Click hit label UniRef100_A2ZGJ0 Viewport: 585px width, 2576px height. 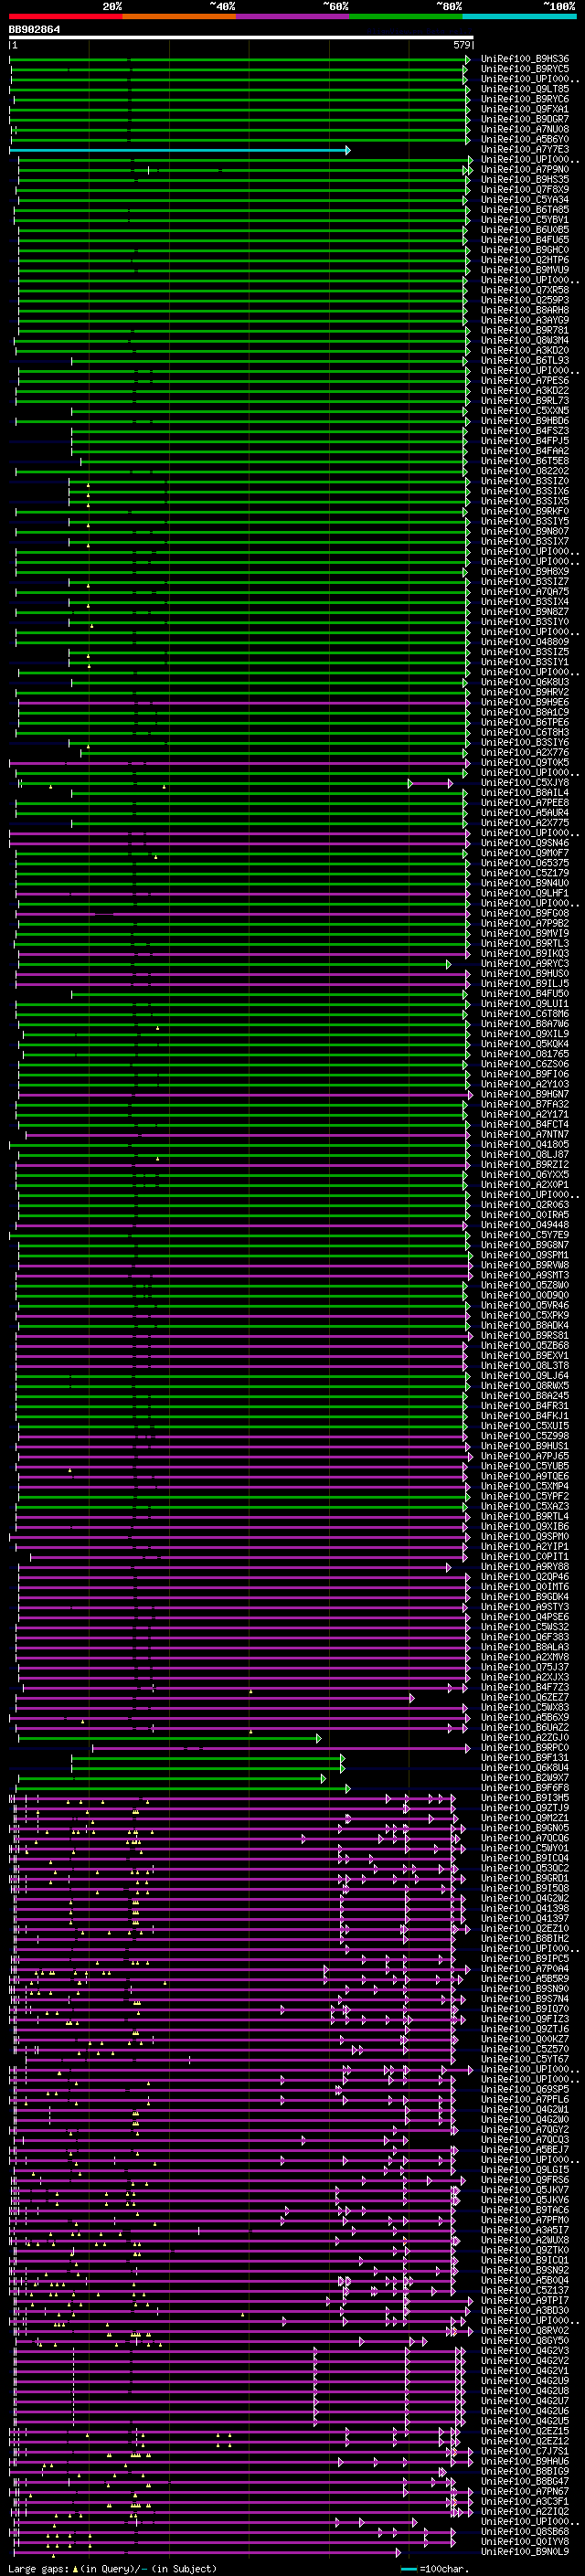pyautogui.click(x=525, y=1738)
